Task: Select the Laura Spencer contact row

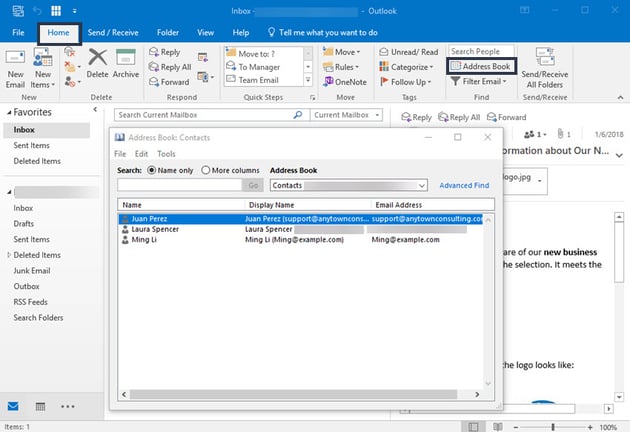Action: [x=301, y=229]
